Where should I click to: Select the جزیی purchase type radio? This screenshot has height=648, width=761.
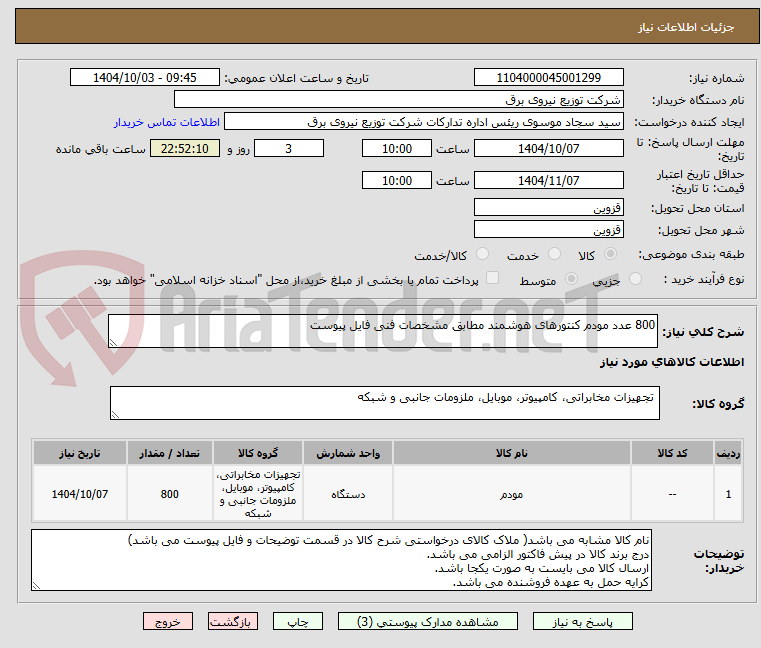(x=635, y=279)
